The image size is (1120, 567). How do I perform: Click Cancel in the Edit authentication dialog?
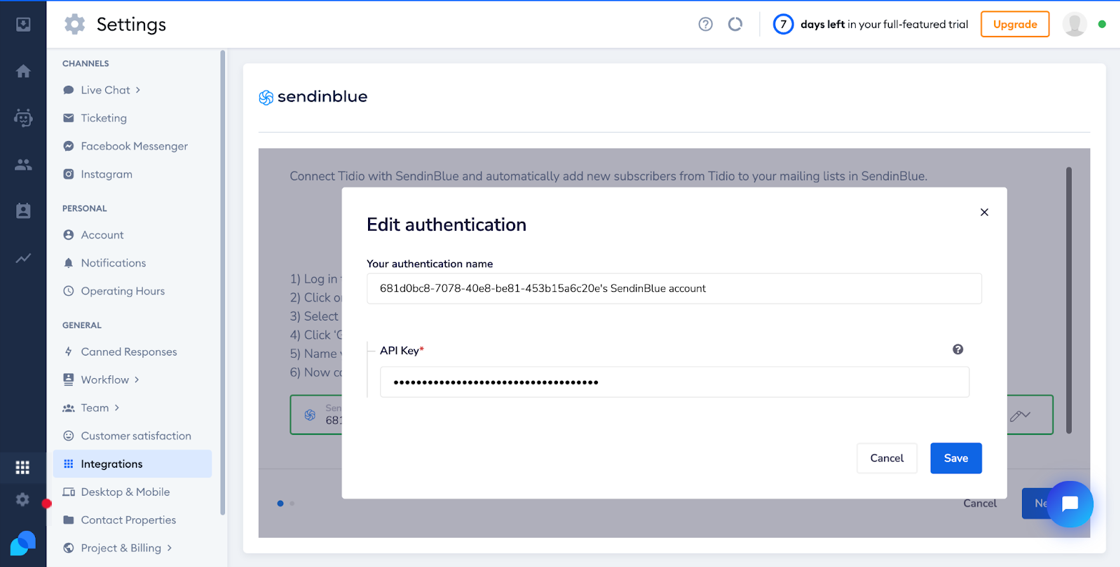(886, 458)
